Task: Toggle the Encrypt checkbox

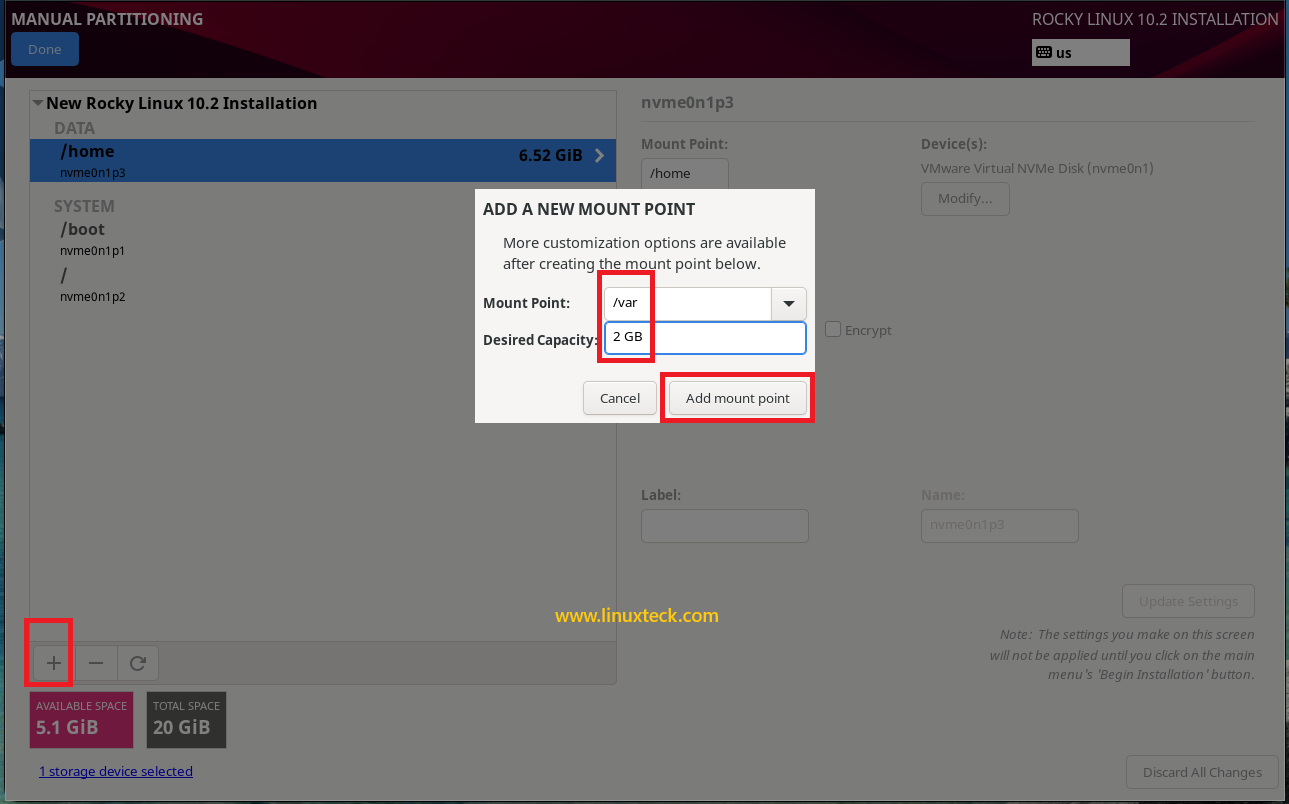Action: click(x=832, y=329)
